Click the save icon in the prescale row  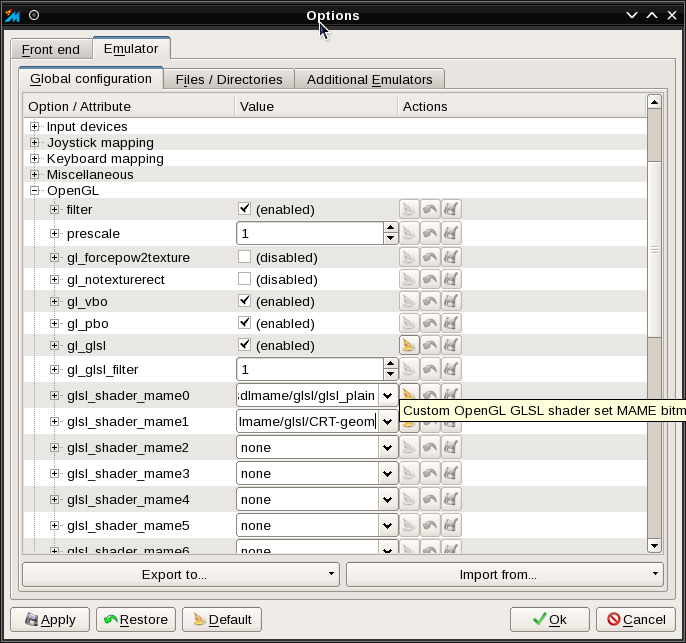pyautogui.click(x=451, y=233)
